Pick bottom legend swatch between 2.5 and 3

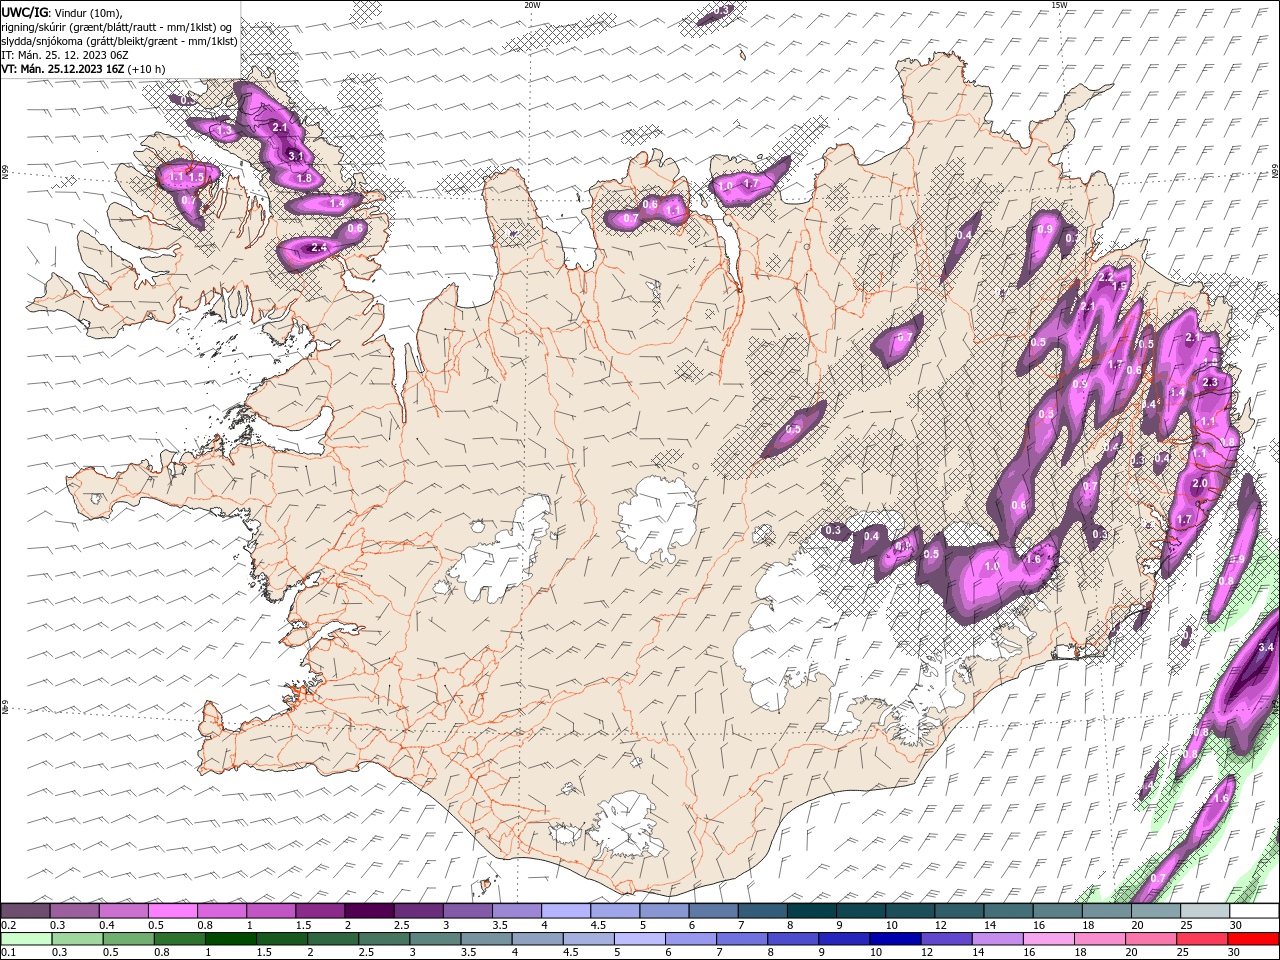click(x=384, y=939)
